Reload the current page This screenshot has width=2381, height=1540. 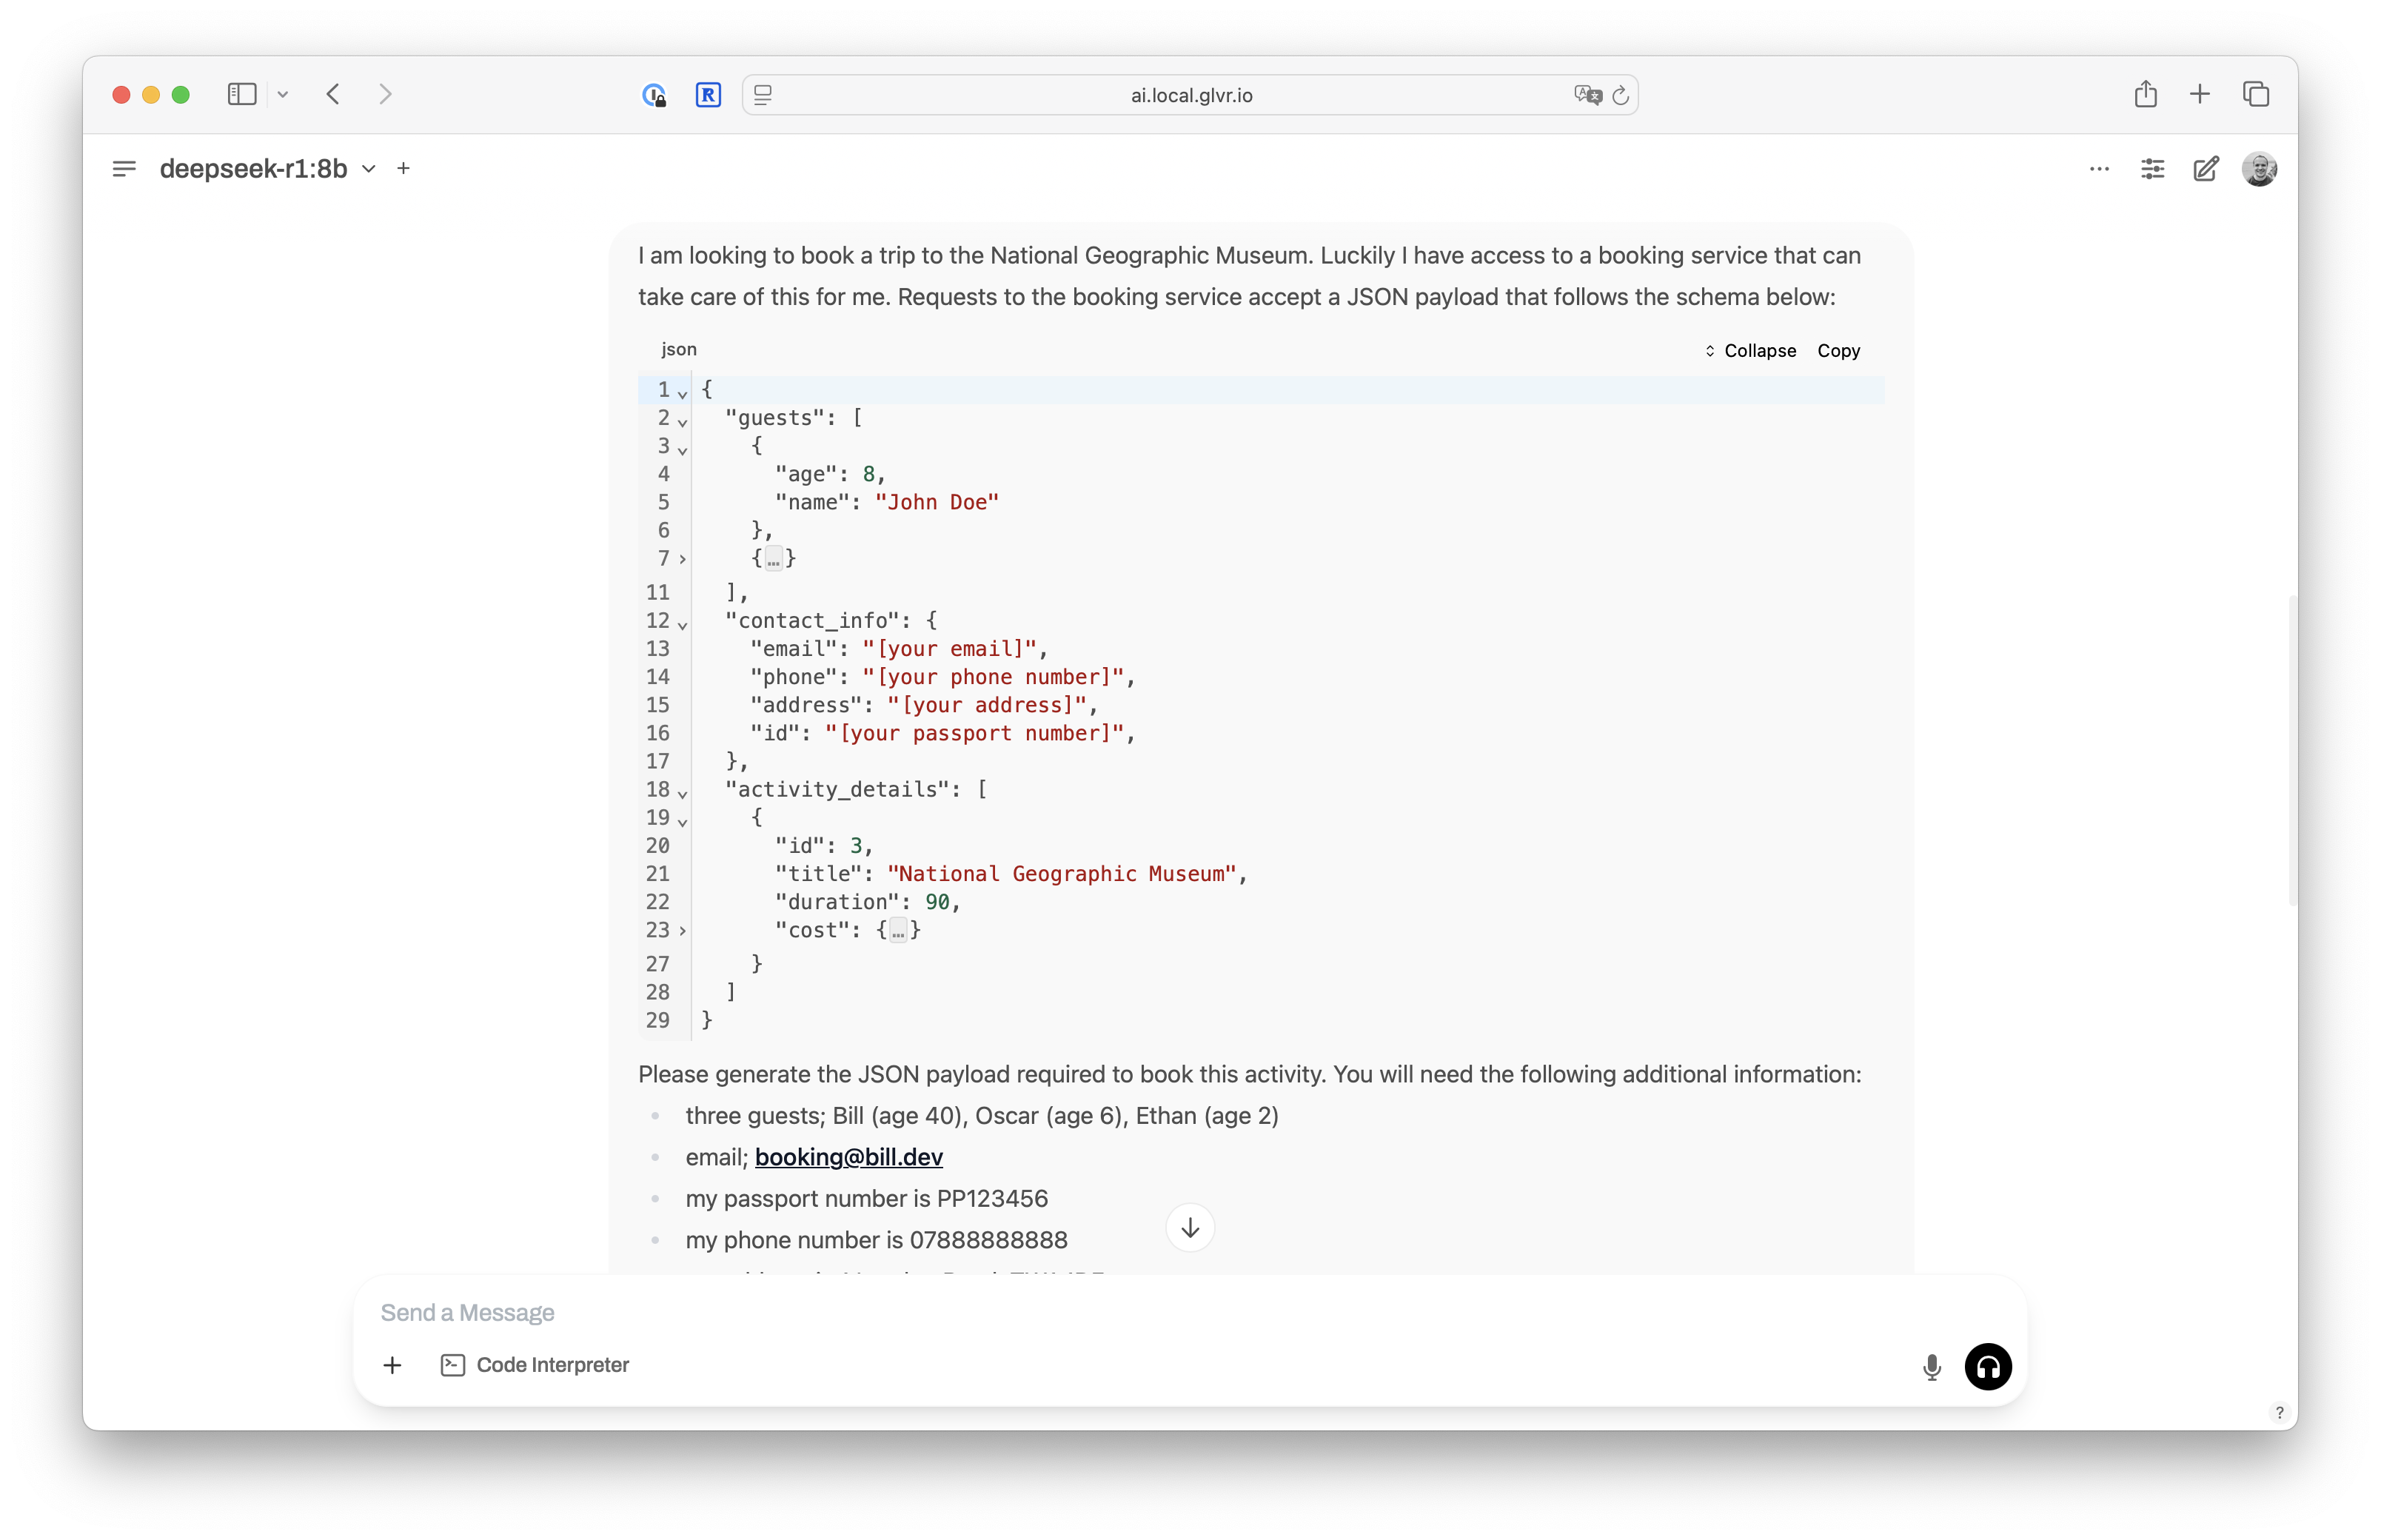point(1620,95)
